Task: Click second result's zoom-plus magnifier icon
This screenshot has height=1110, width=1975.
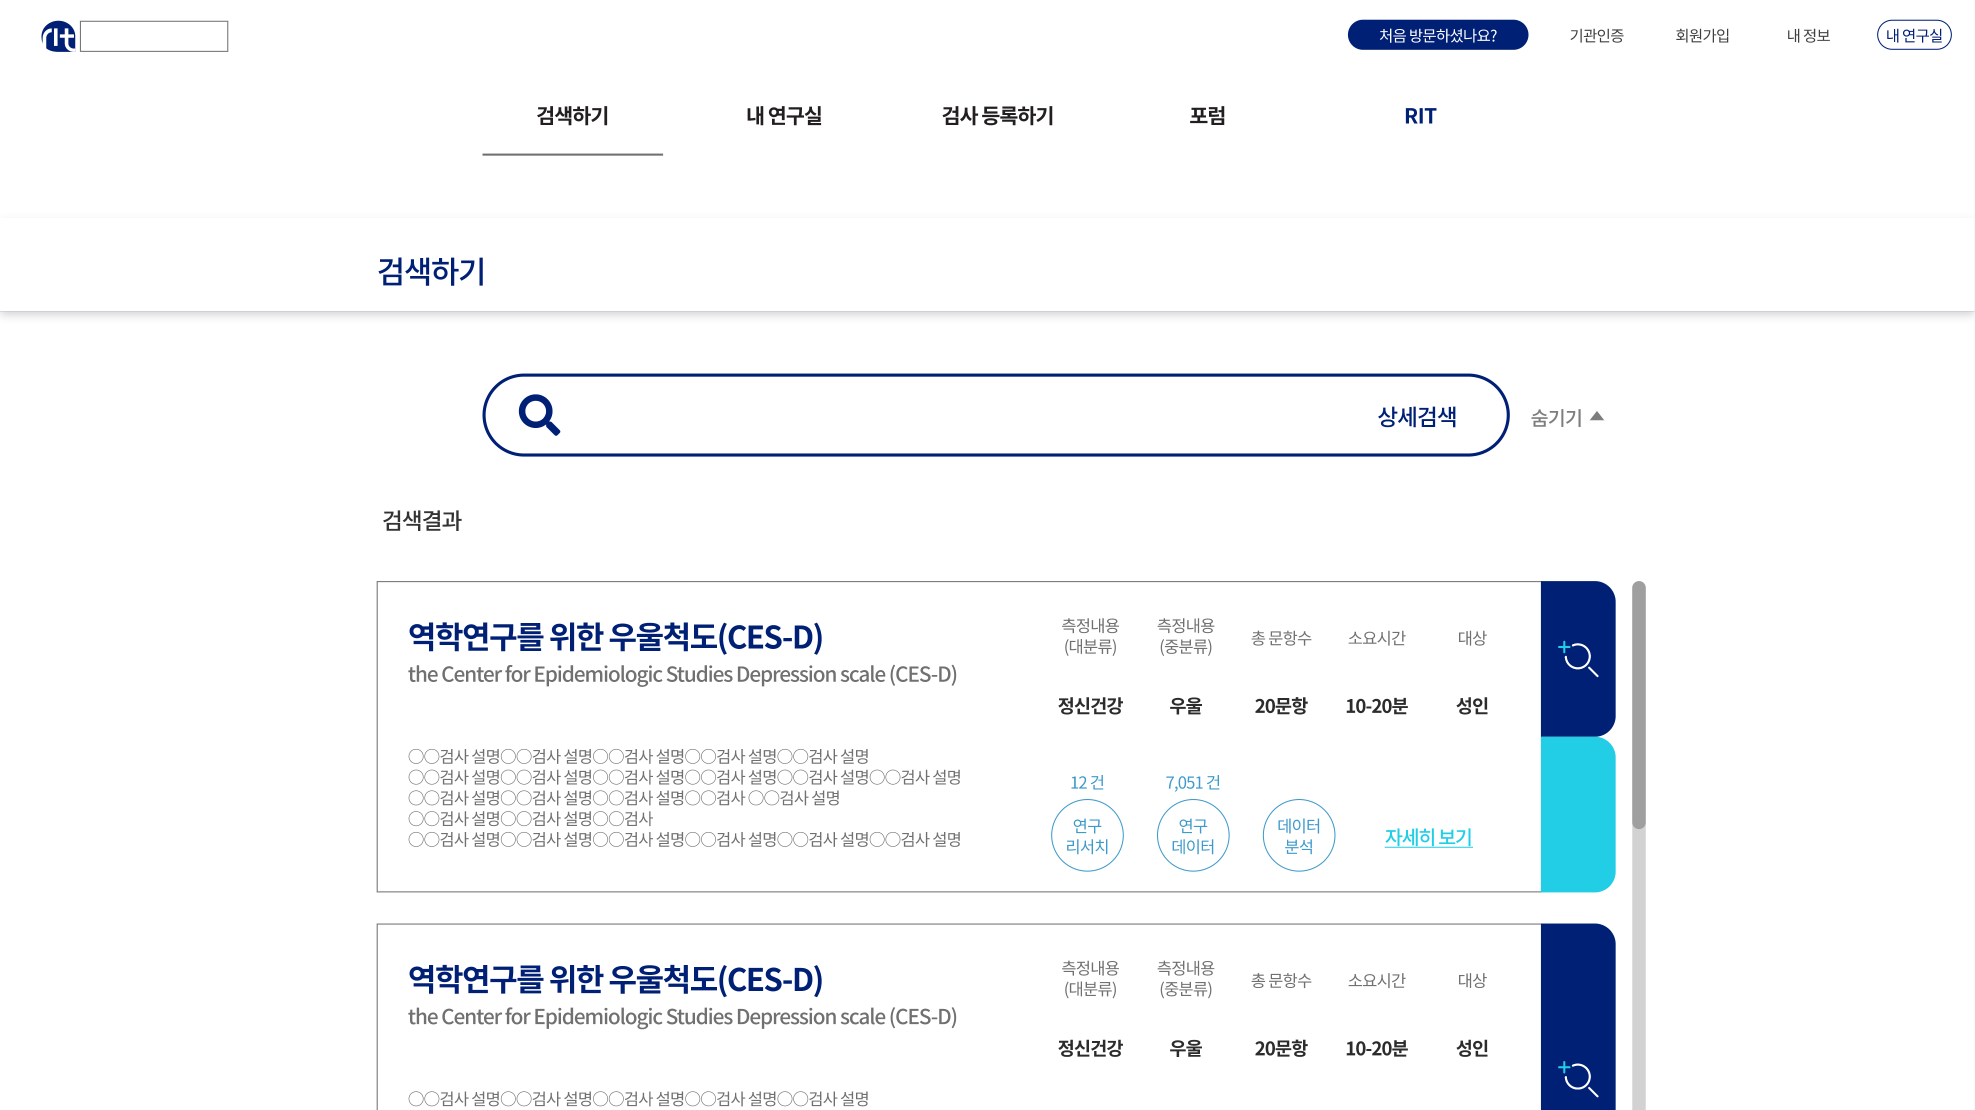Action: click(1578, 1078)
